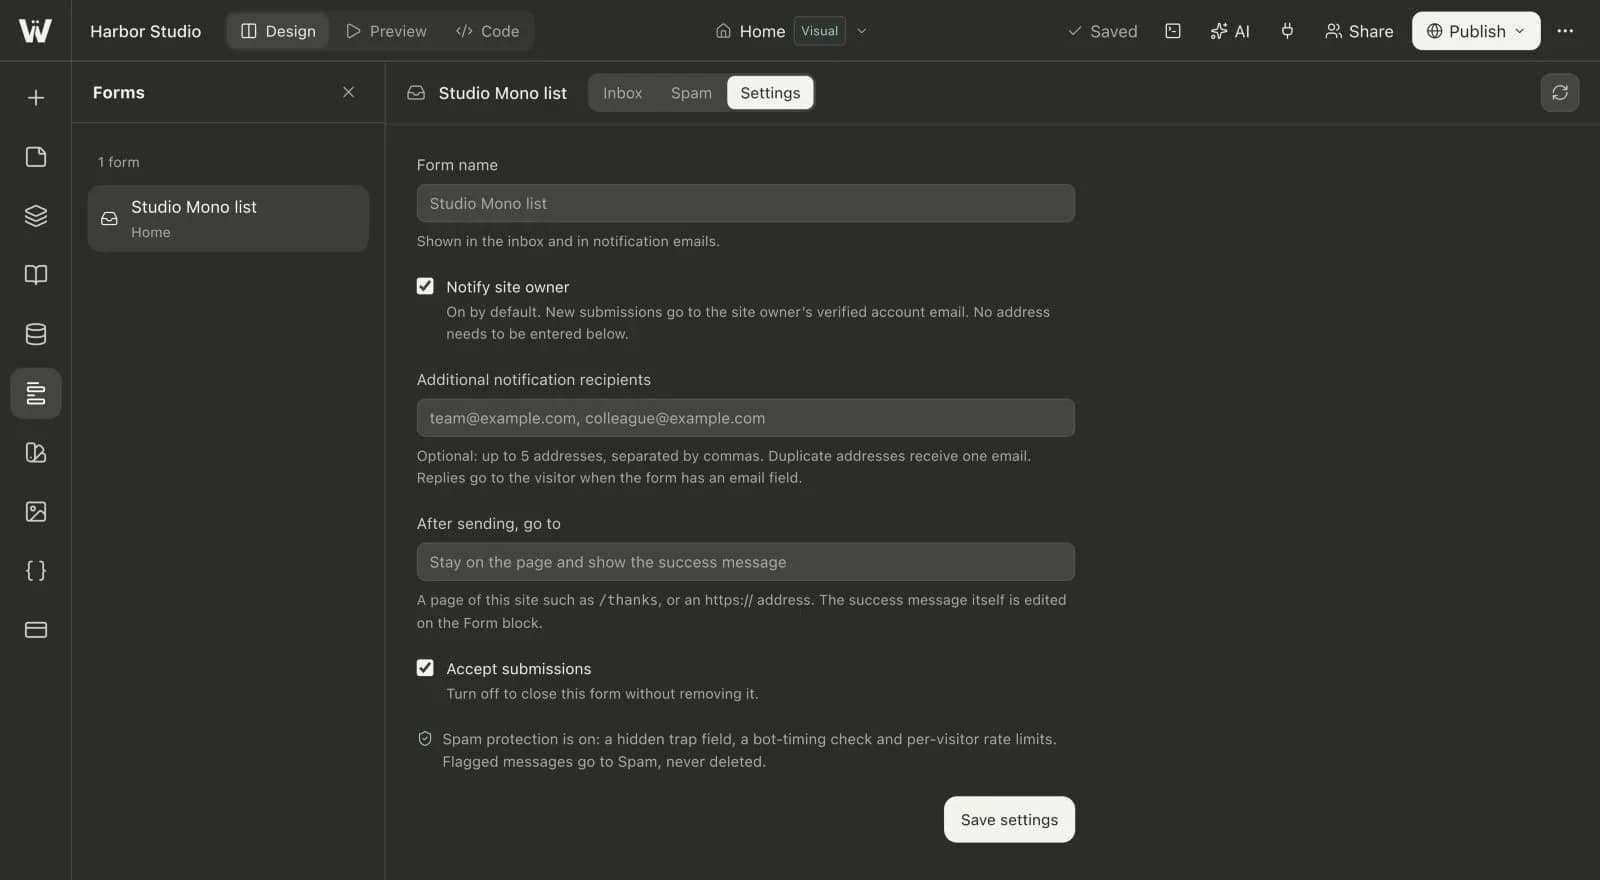The width and height of the screenshot is (1600, 880).
Task: Open the Publish dropdown
Action: 1476,31
